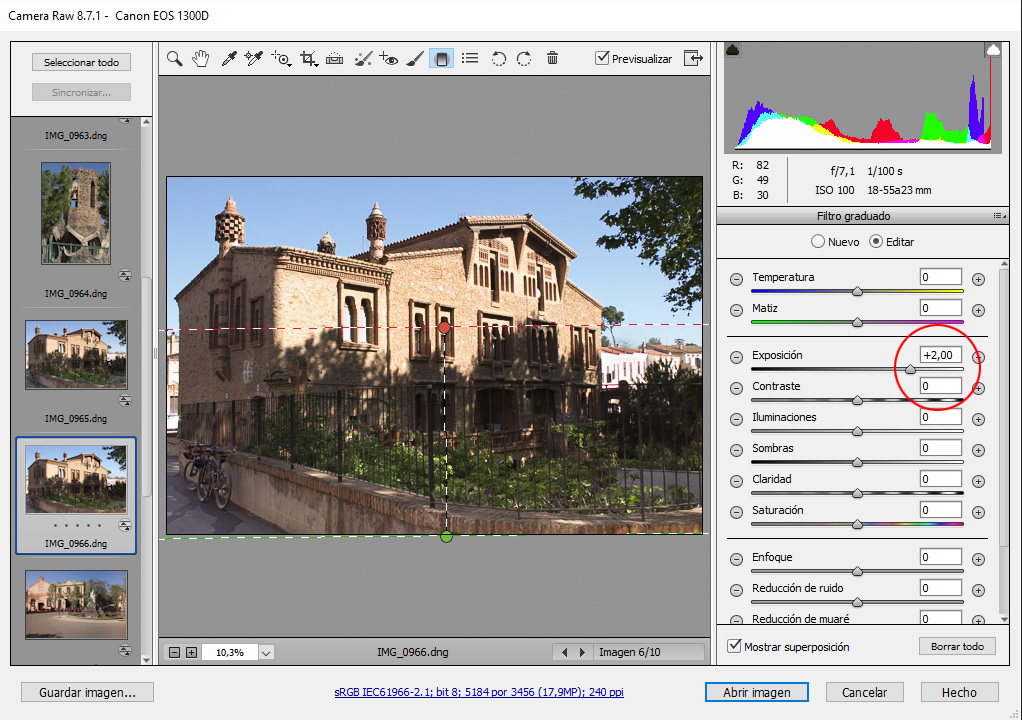This screenshot has width=1022, height=720.
Task: Click the Borrar todo button
Action: coord(956,647)
